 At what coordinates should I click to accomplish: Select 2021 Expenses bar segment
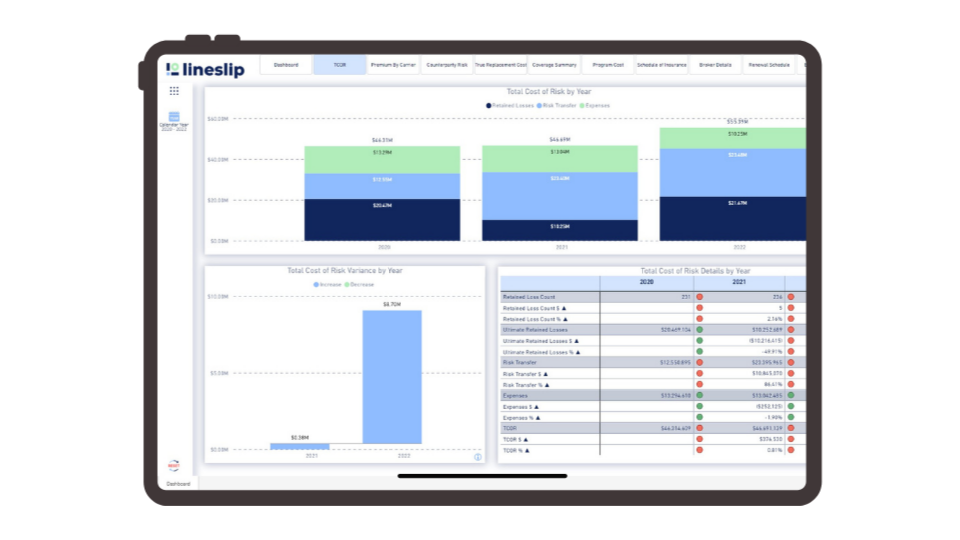[x=560, y=159]
